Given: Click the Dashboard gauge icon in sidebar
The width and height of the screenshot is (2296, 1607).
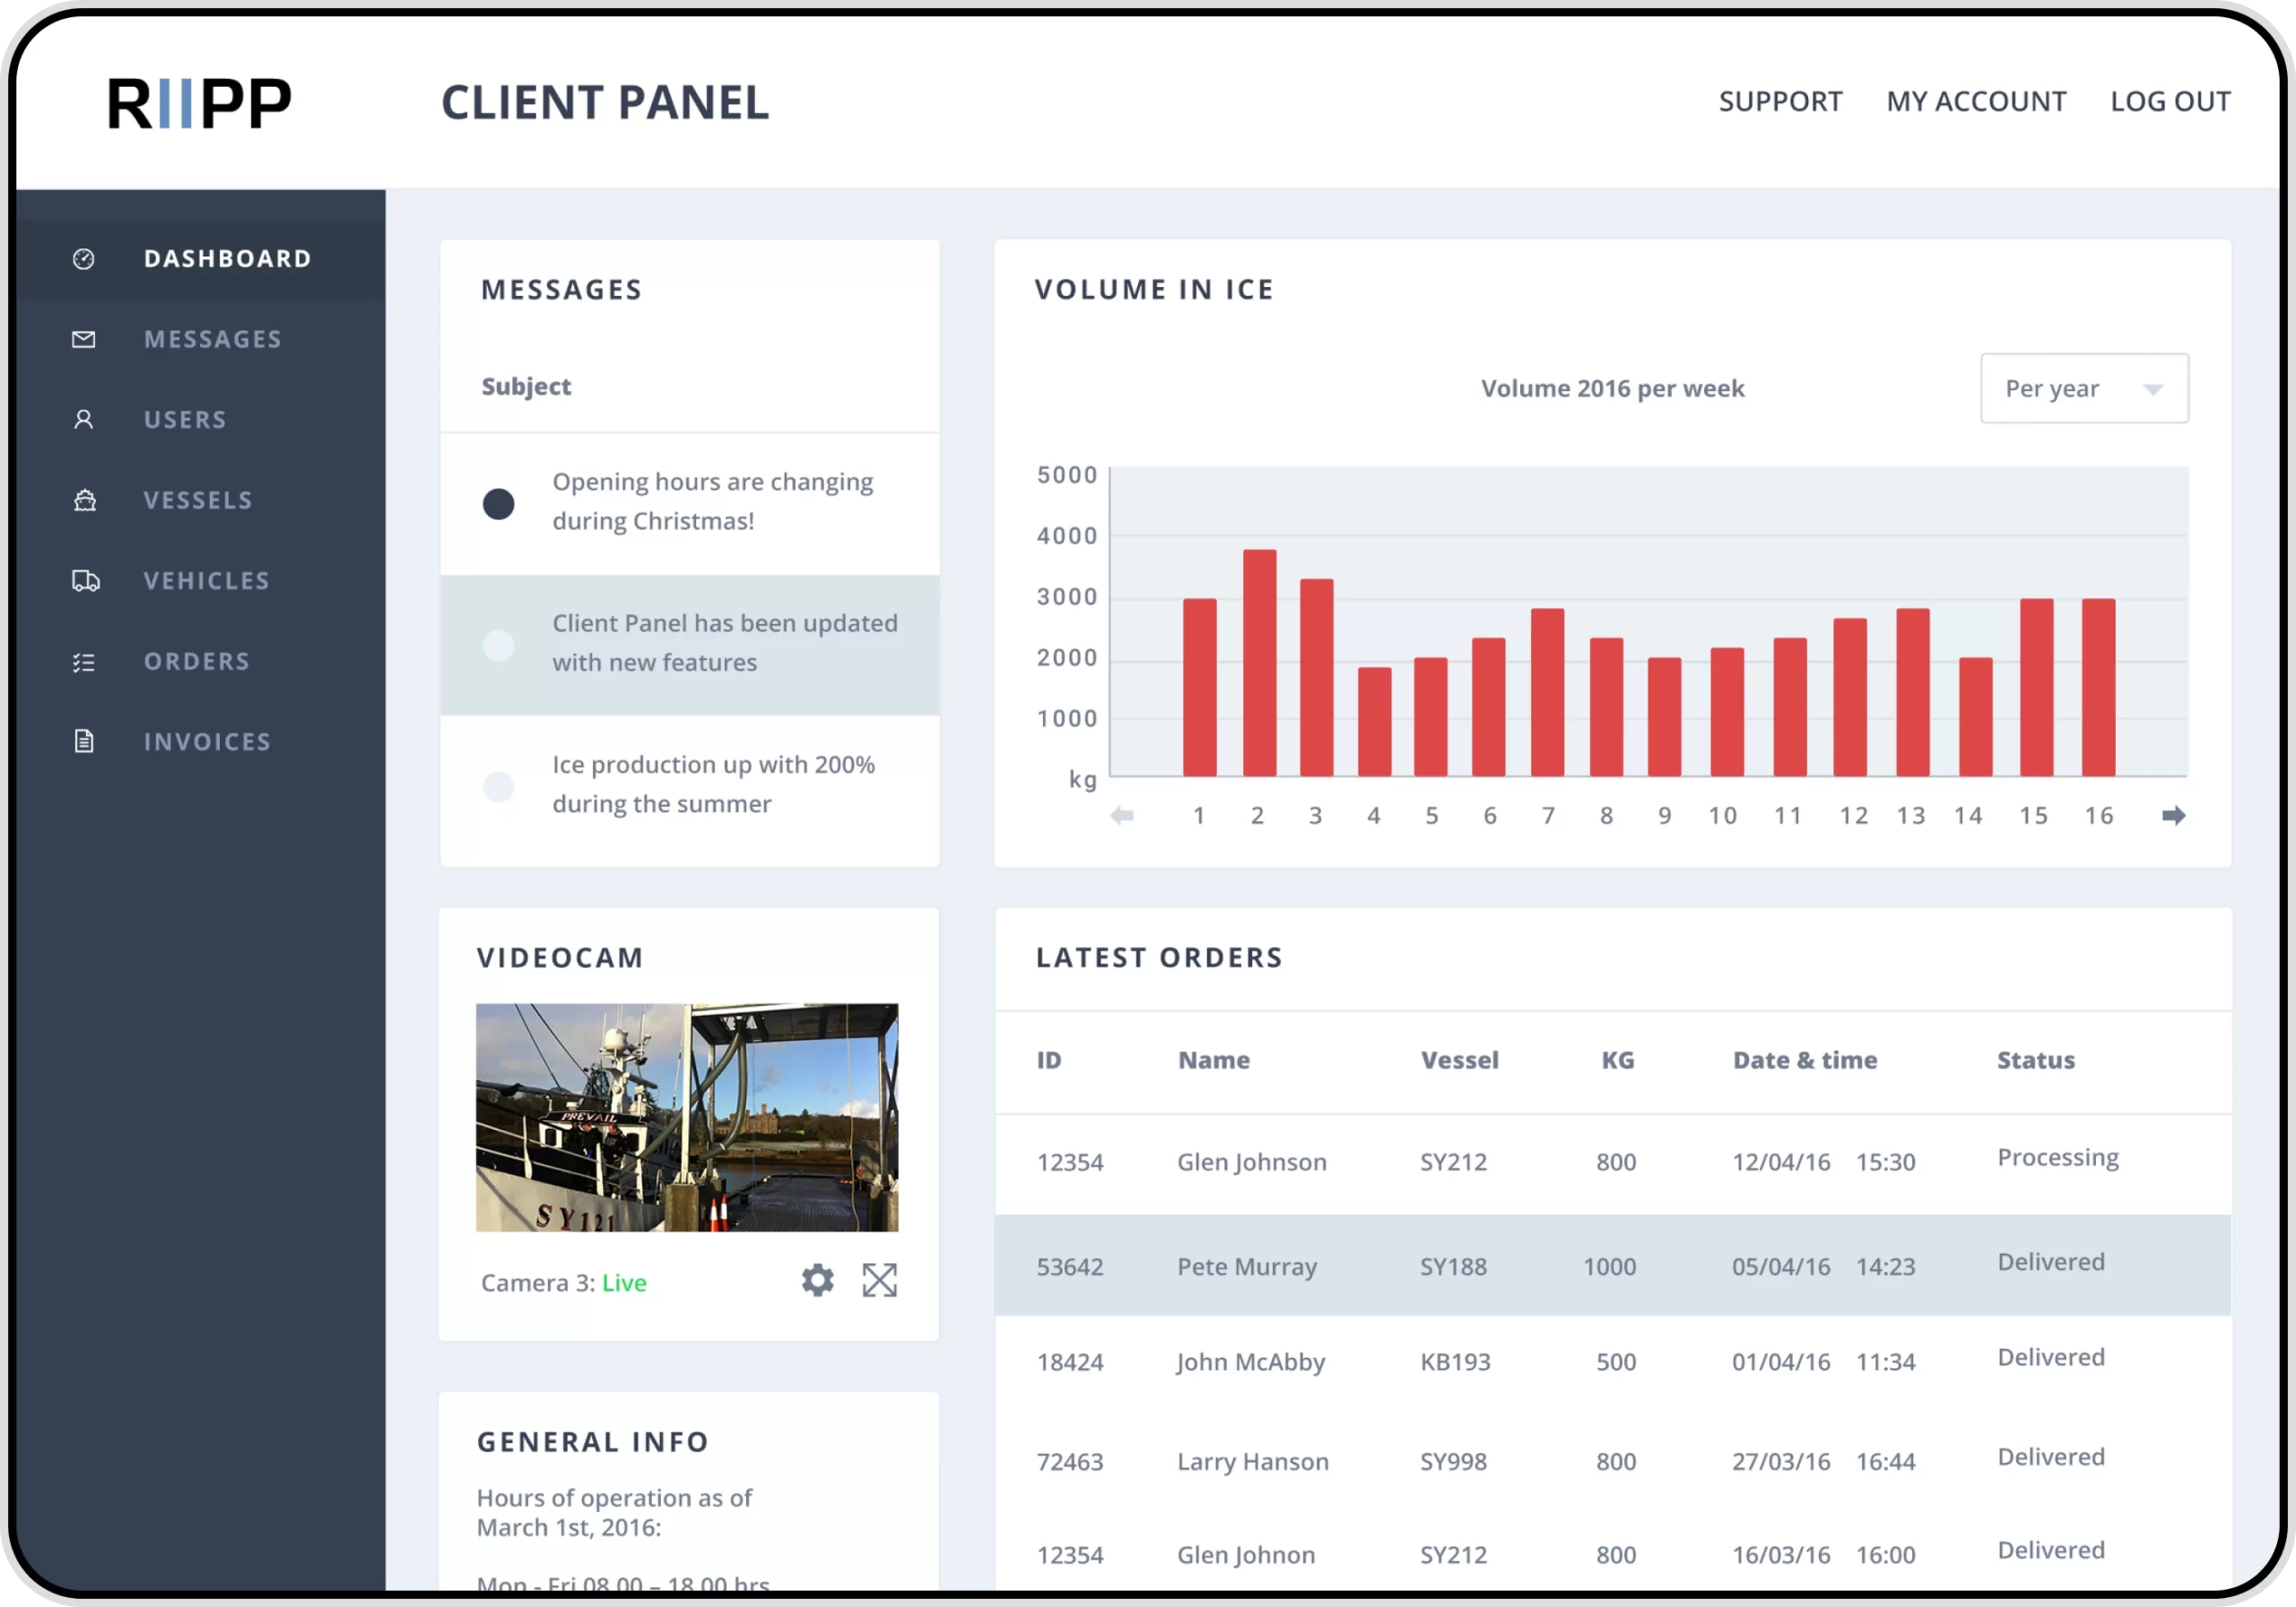Looking at the screenshot, I should click(x=84, y=259).
